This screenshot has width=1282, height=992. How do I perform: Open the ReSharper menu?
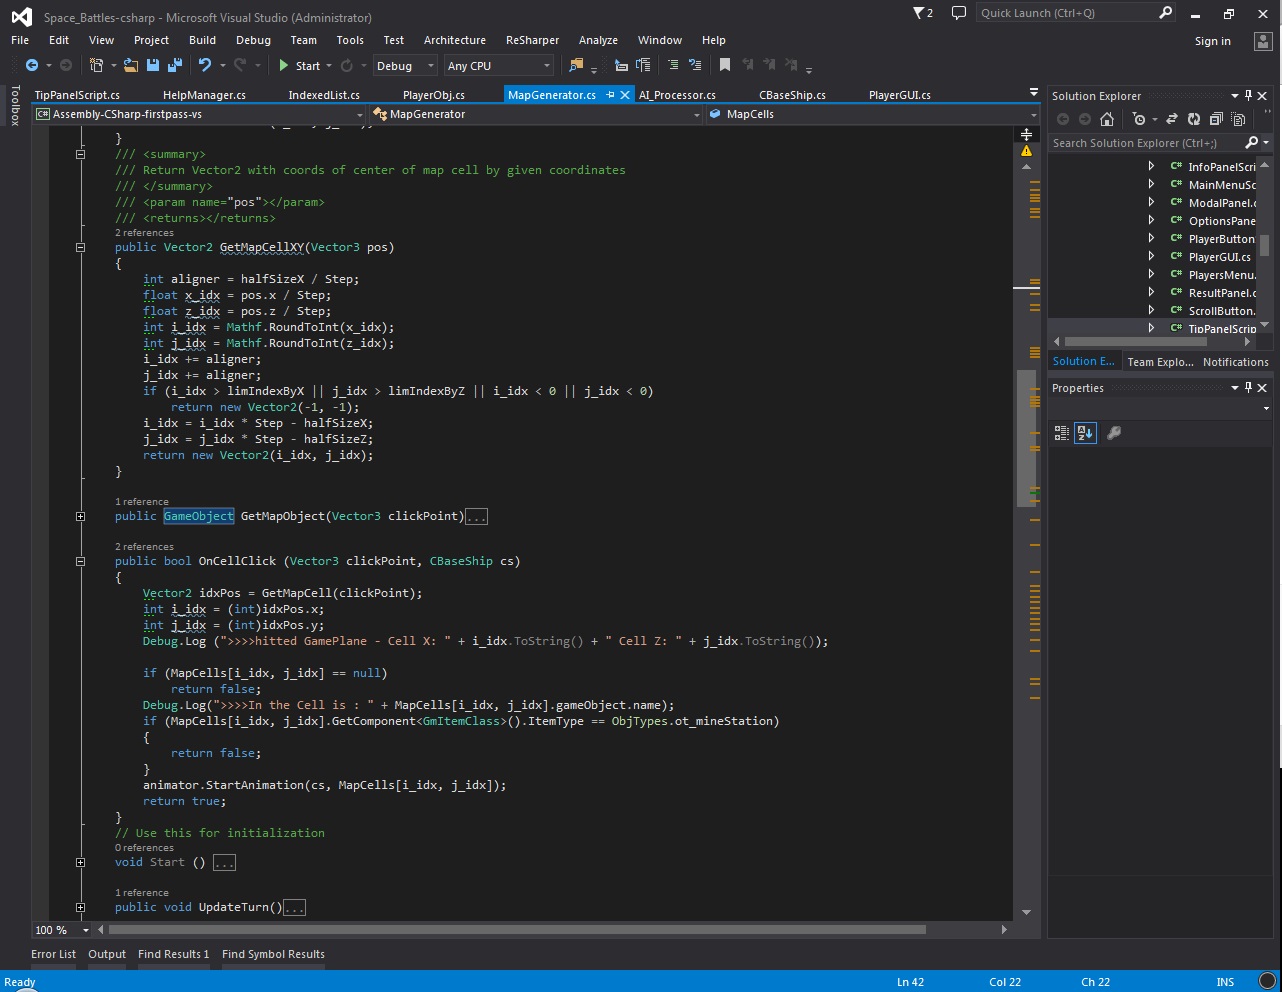pyautogui.click(x=532, y=40)
